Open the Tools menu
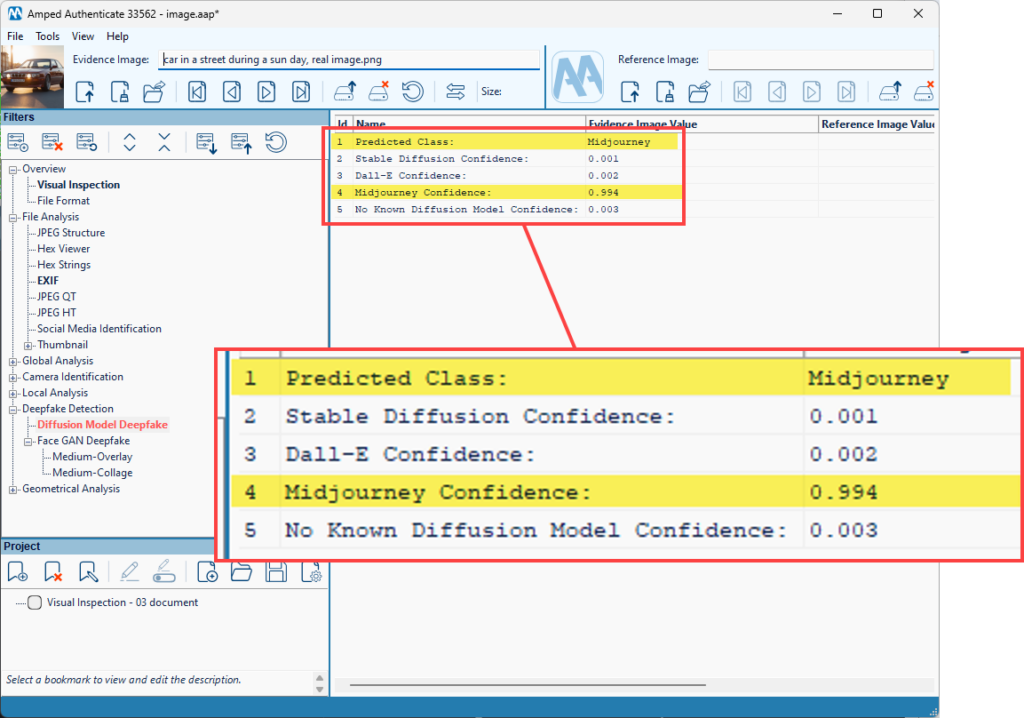This screenshot has width=1024, height=718. point(47,36)
